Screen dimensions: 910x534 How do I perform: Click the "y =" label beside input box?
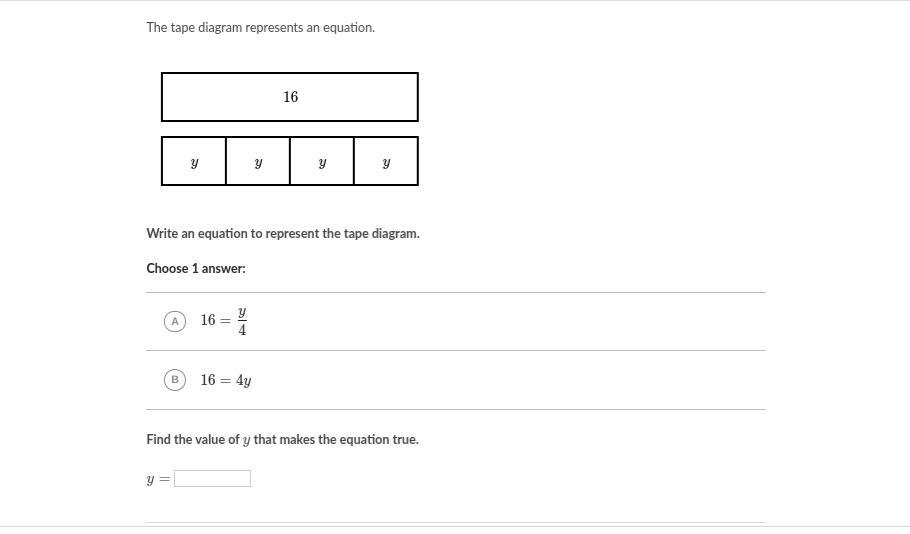point(158,479)
